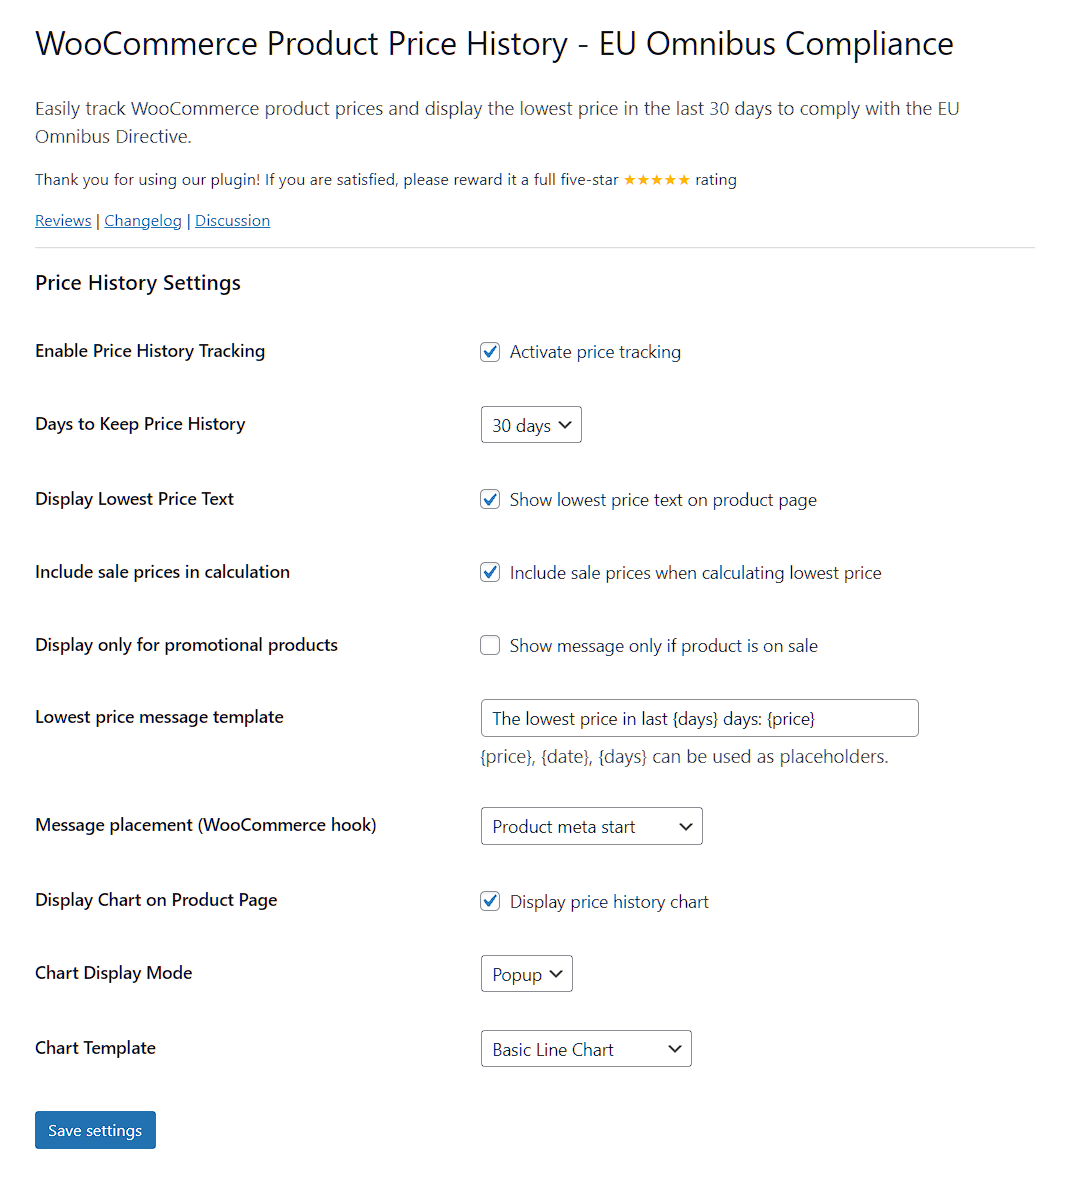The image size is (1073, 1179).
Task: Open the 30 days dropdown
Action: (x=531, y=425)
